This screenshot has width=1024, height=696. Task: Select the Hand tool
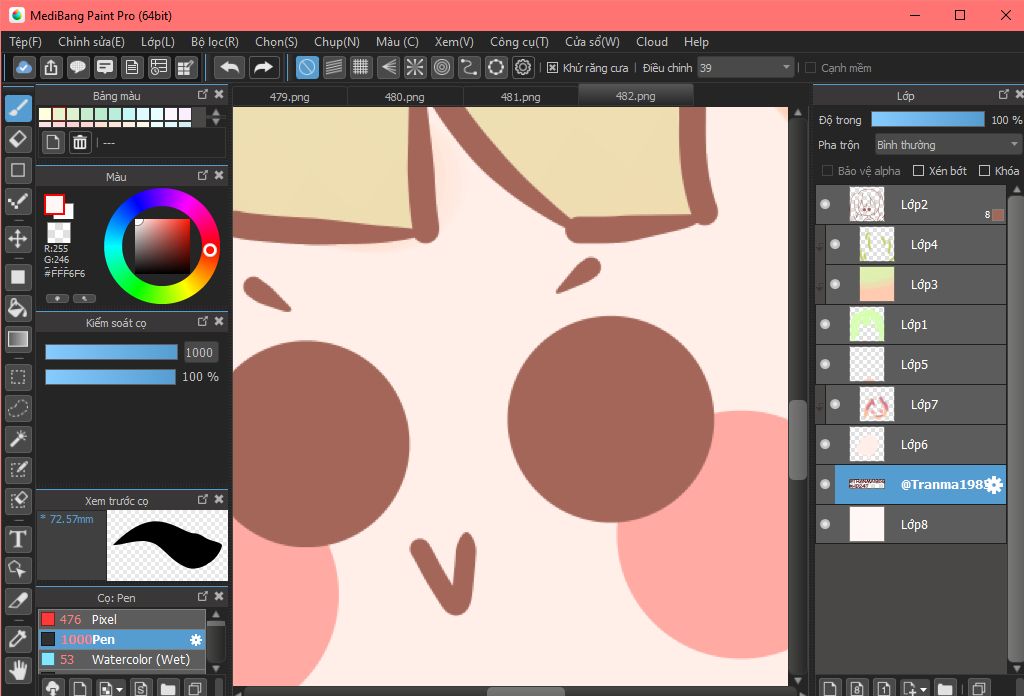[18, 670]
